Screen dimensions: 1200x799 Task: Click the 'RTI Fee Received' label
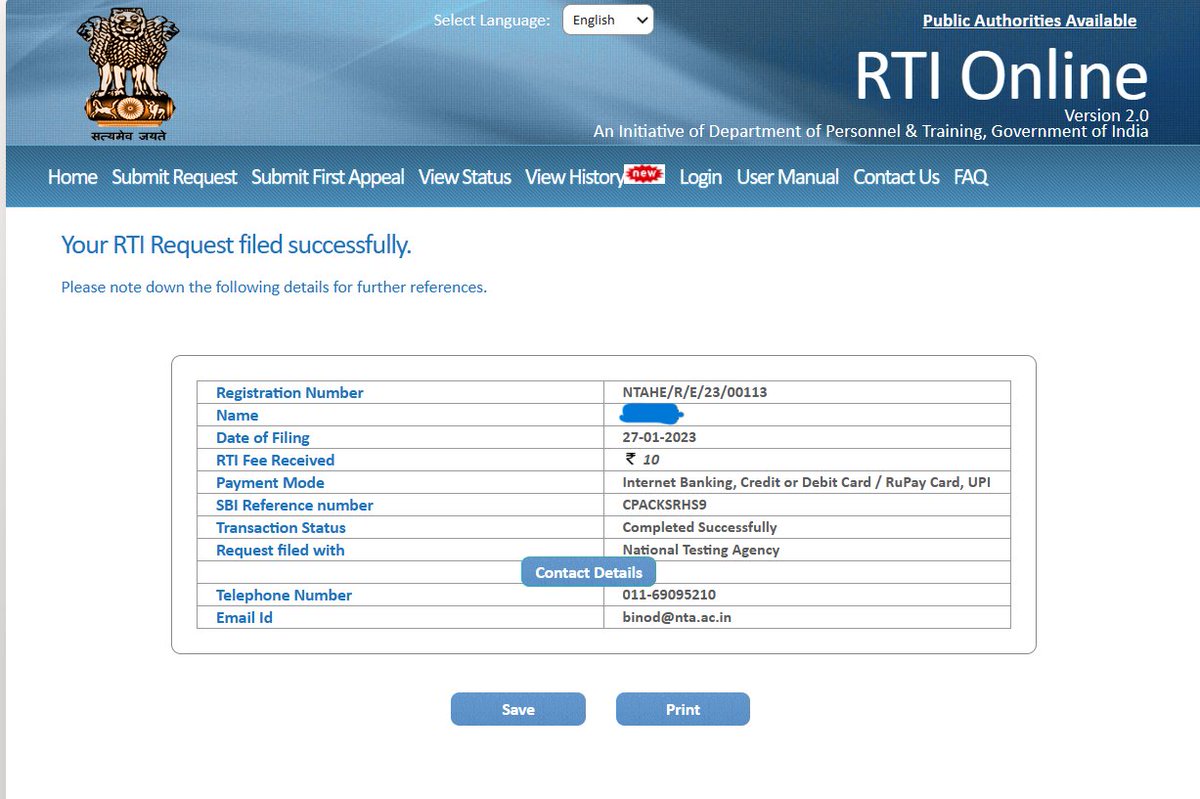(275, 460)
